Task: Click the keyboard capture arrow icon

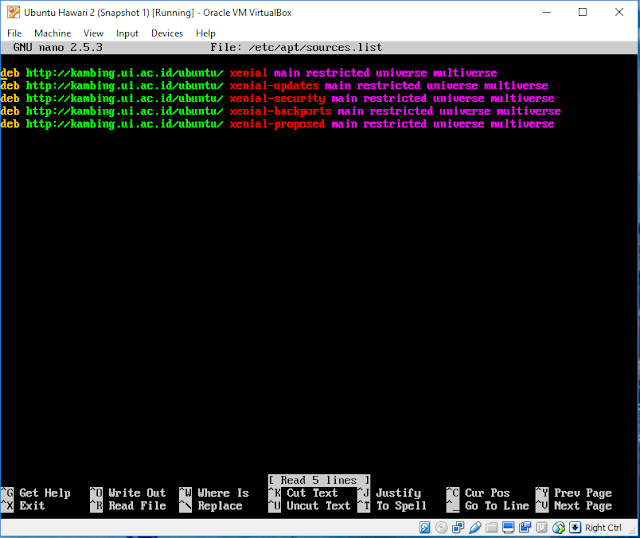Action: 575,528
